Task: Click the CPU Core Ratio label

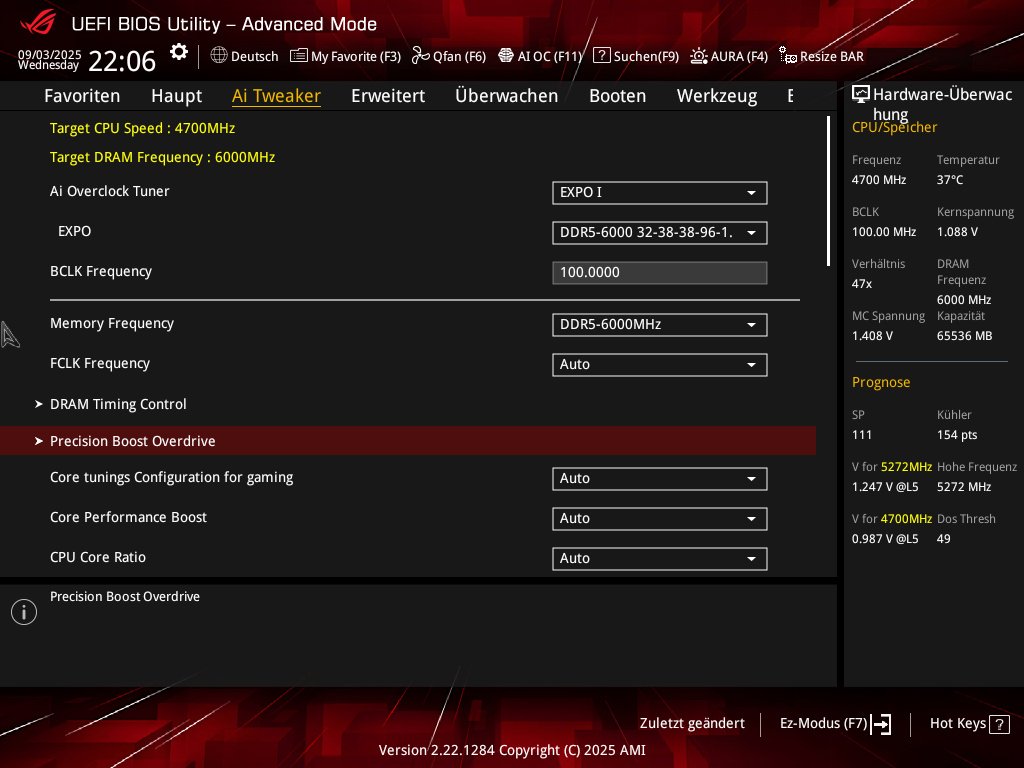Action: [98, 557]
